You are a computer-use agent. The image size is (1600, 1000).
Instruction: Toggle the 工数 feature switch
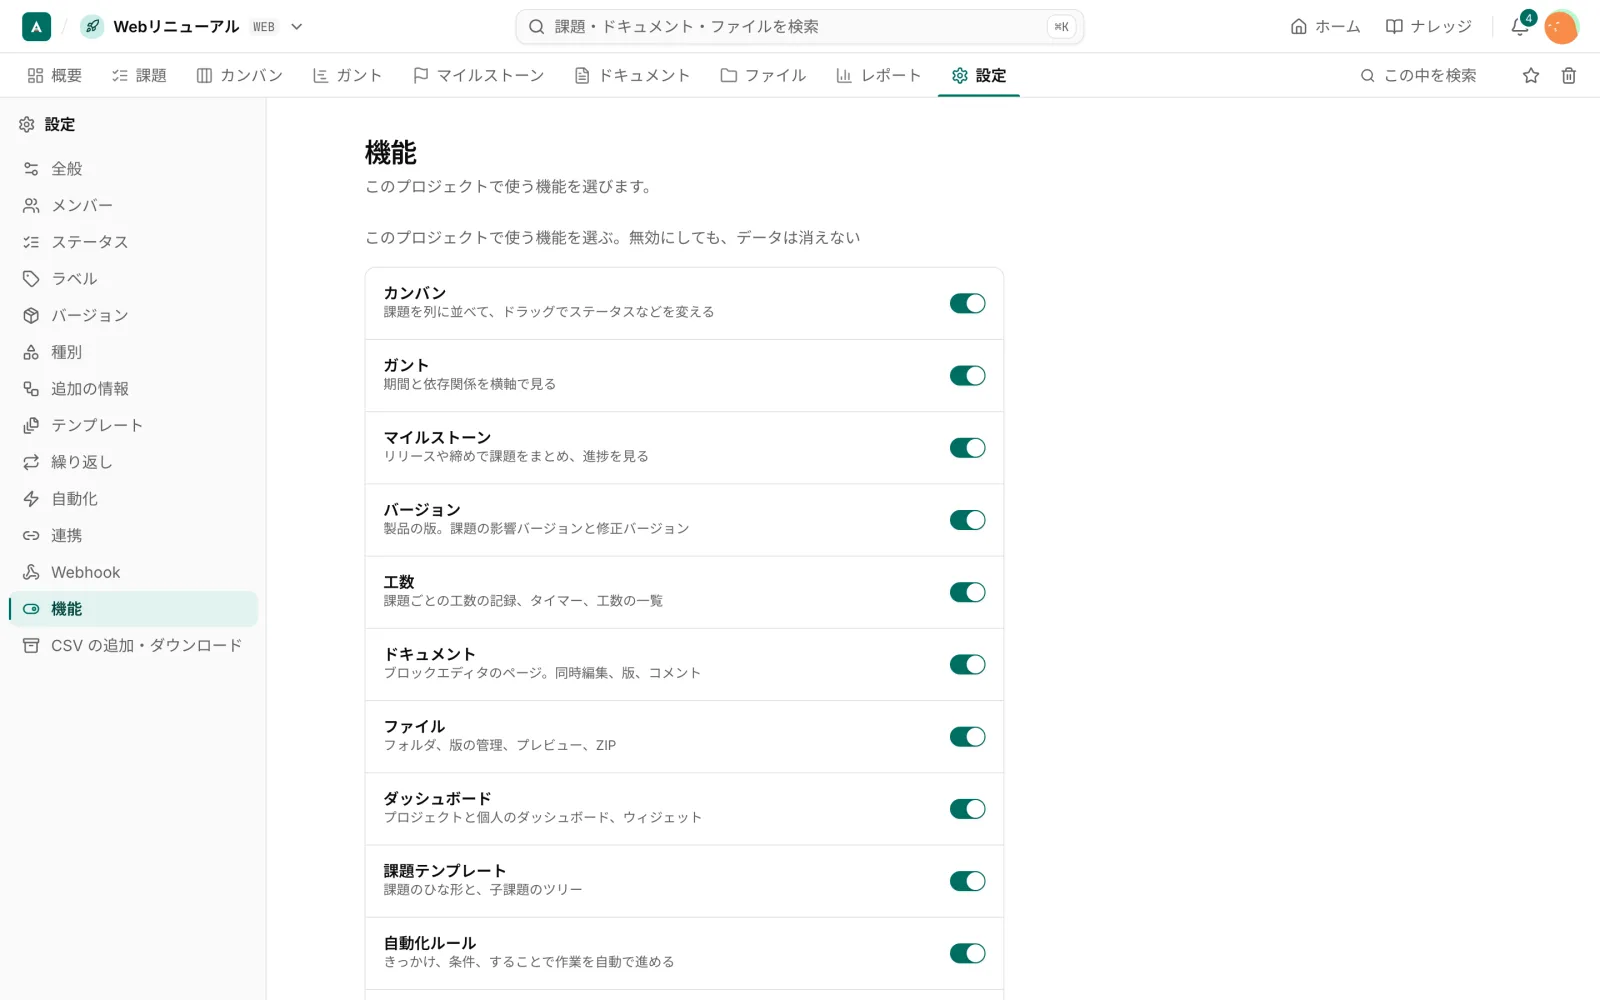point(967,592)
